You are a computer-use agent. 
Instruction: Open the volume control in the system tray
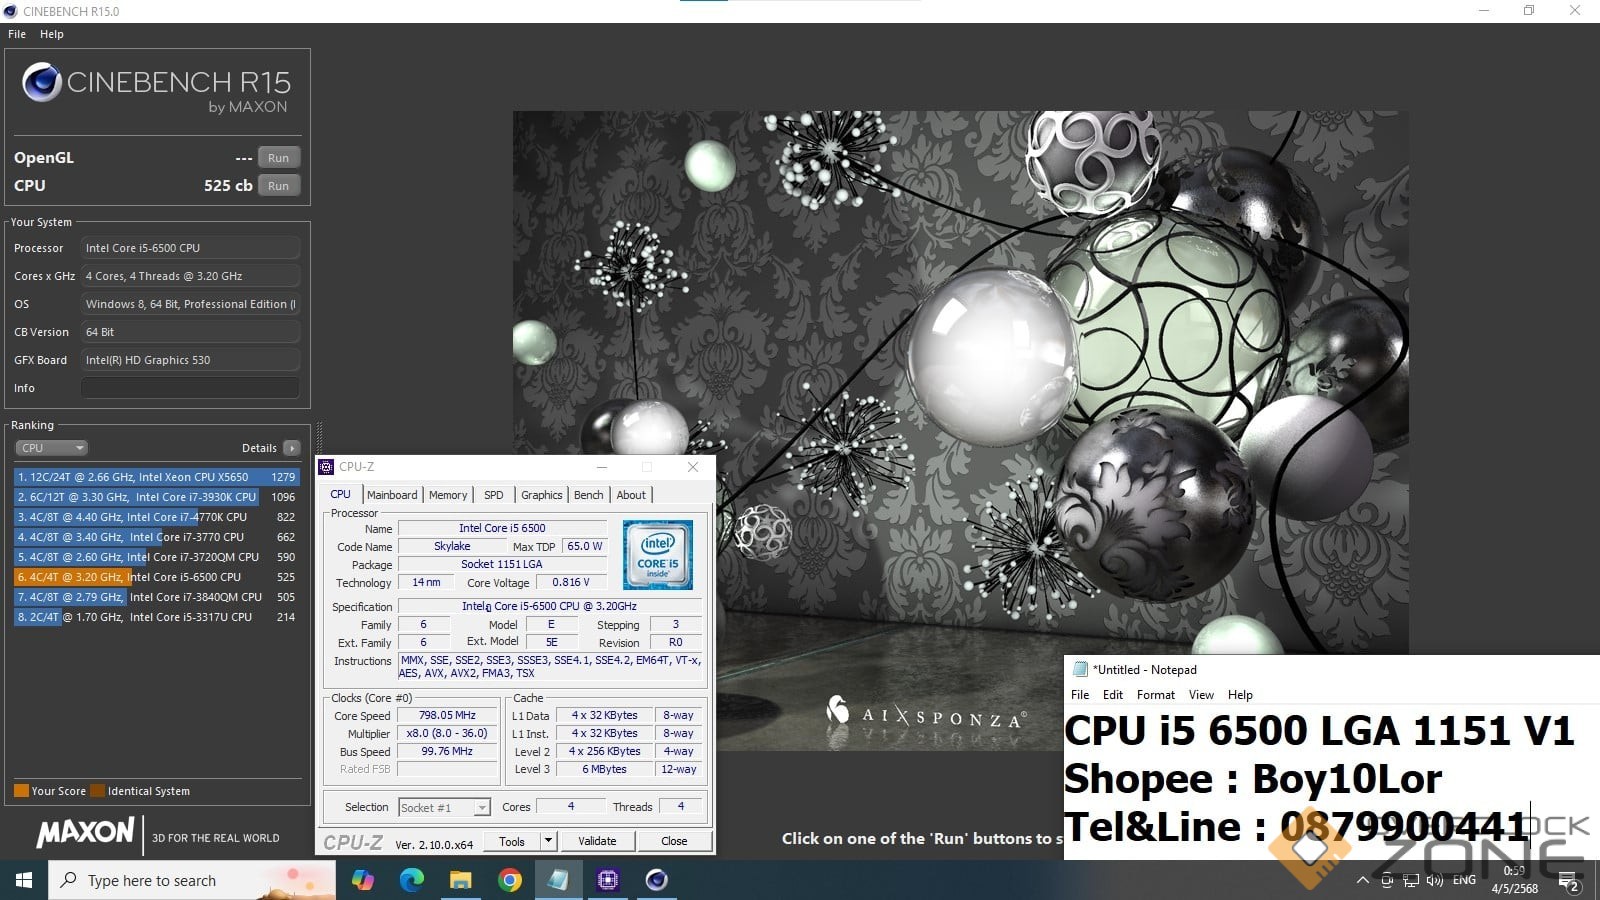[1435, 880]
